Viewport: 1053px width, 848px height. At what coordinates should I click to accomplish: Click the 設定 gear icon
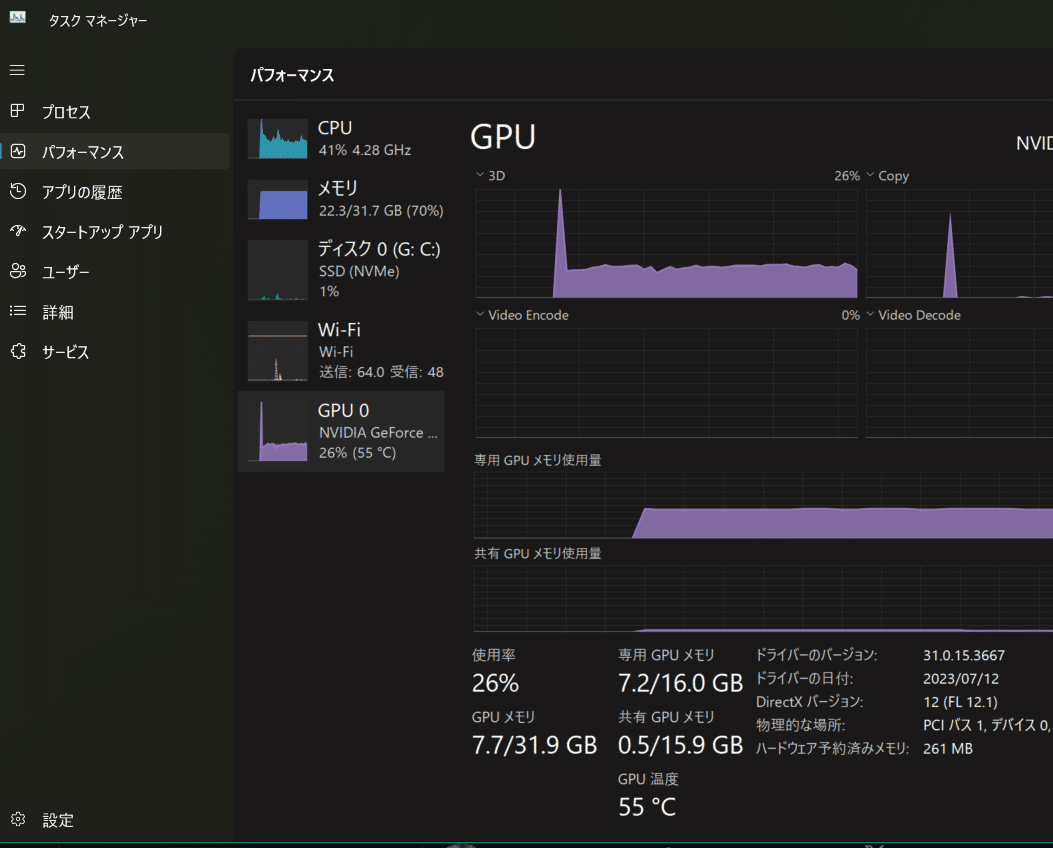tap(18, 819)
